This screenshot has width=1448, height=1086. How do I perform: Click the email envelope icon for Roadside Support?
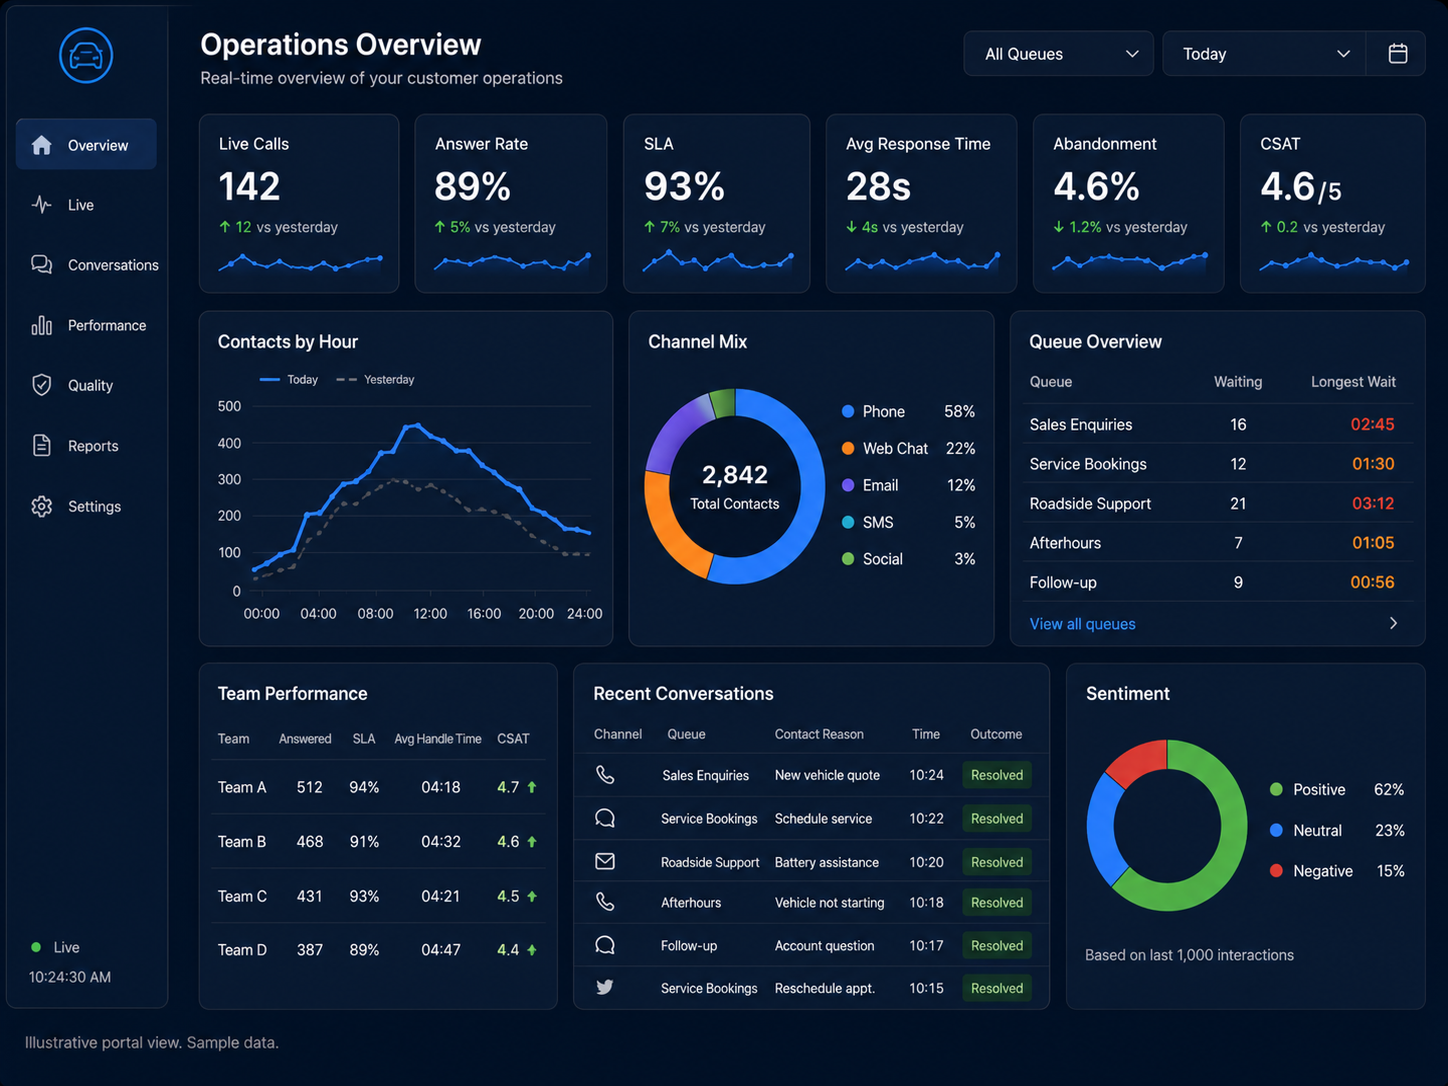605,861
